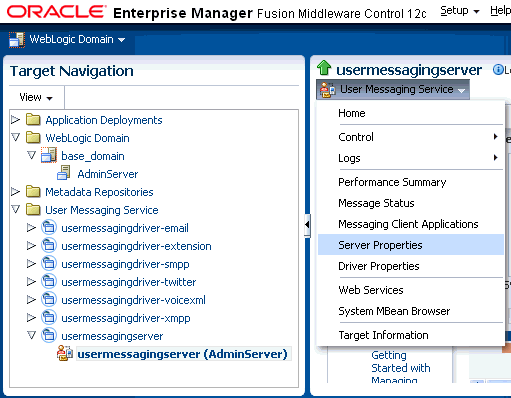Click the base_domain icon in tree
This screenshot has height=398, width=511.
click(49, 155)
